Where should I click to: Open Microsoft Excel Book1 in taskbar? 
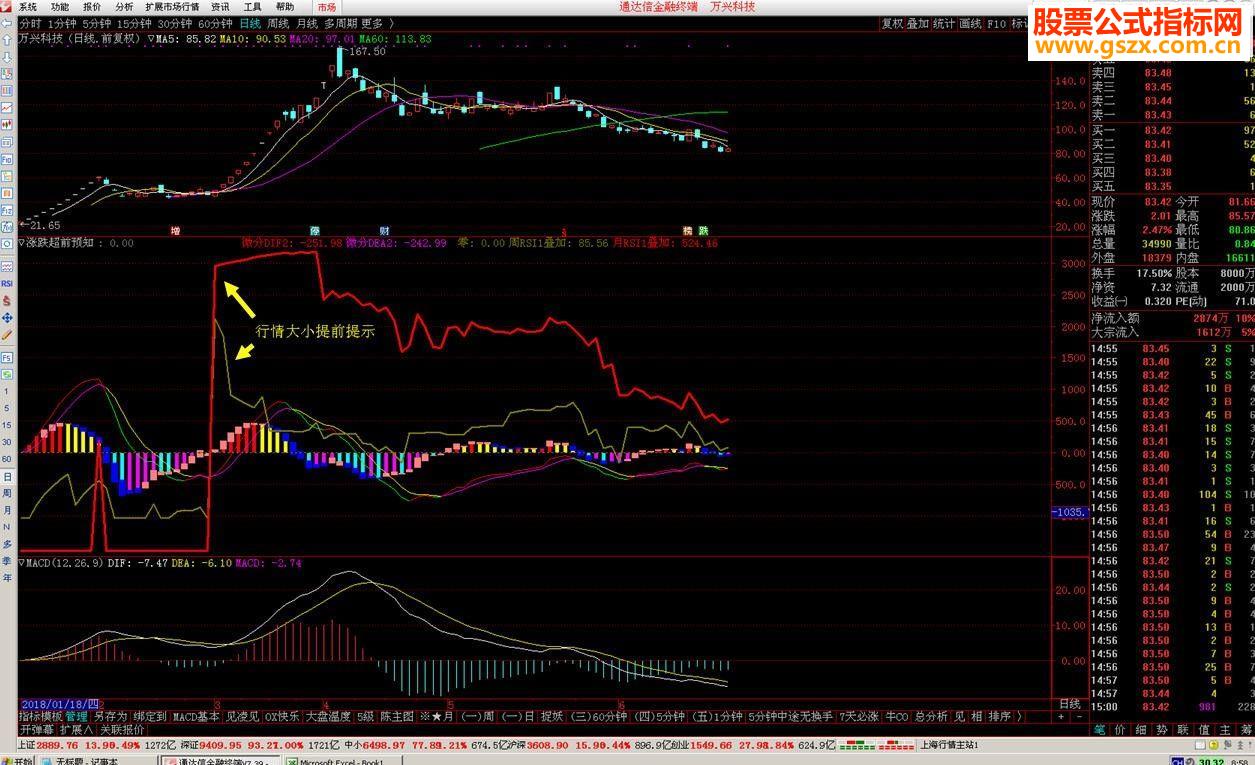pos(341,761)
